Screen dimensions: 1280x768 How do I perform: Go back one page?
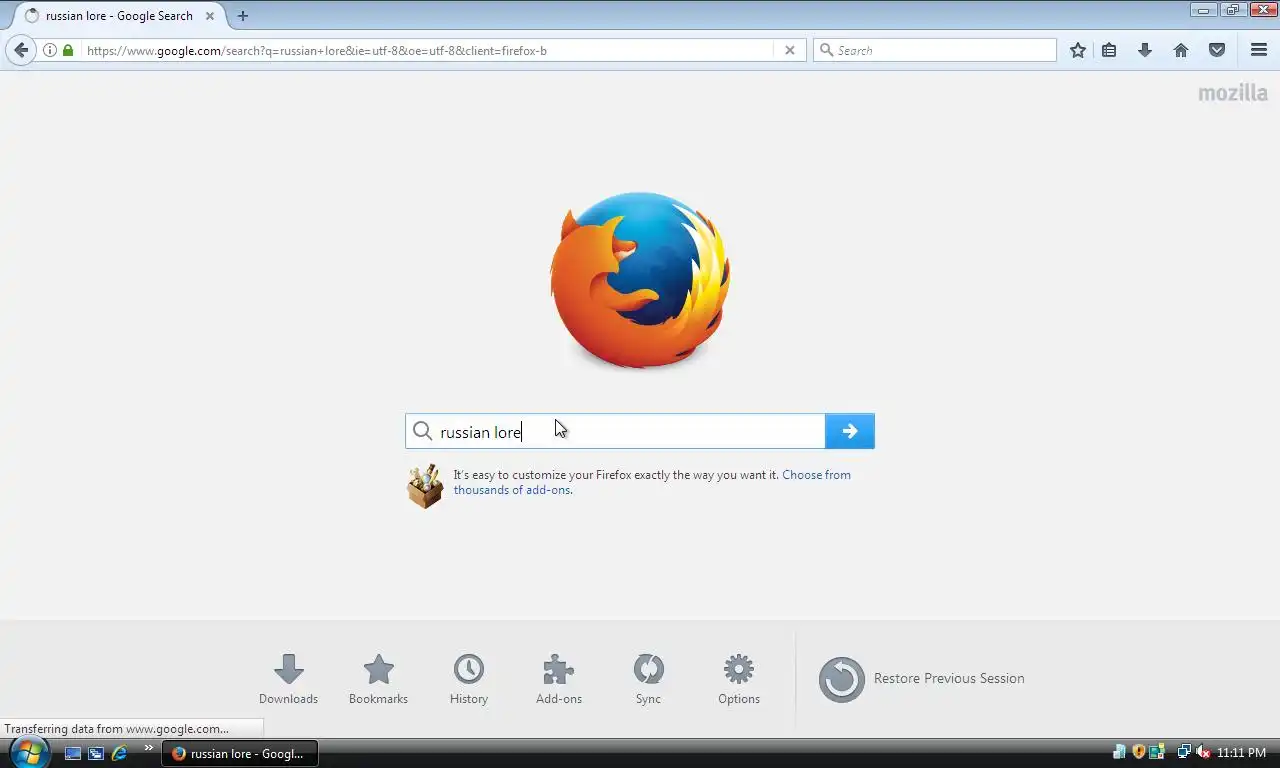[21, 50]
